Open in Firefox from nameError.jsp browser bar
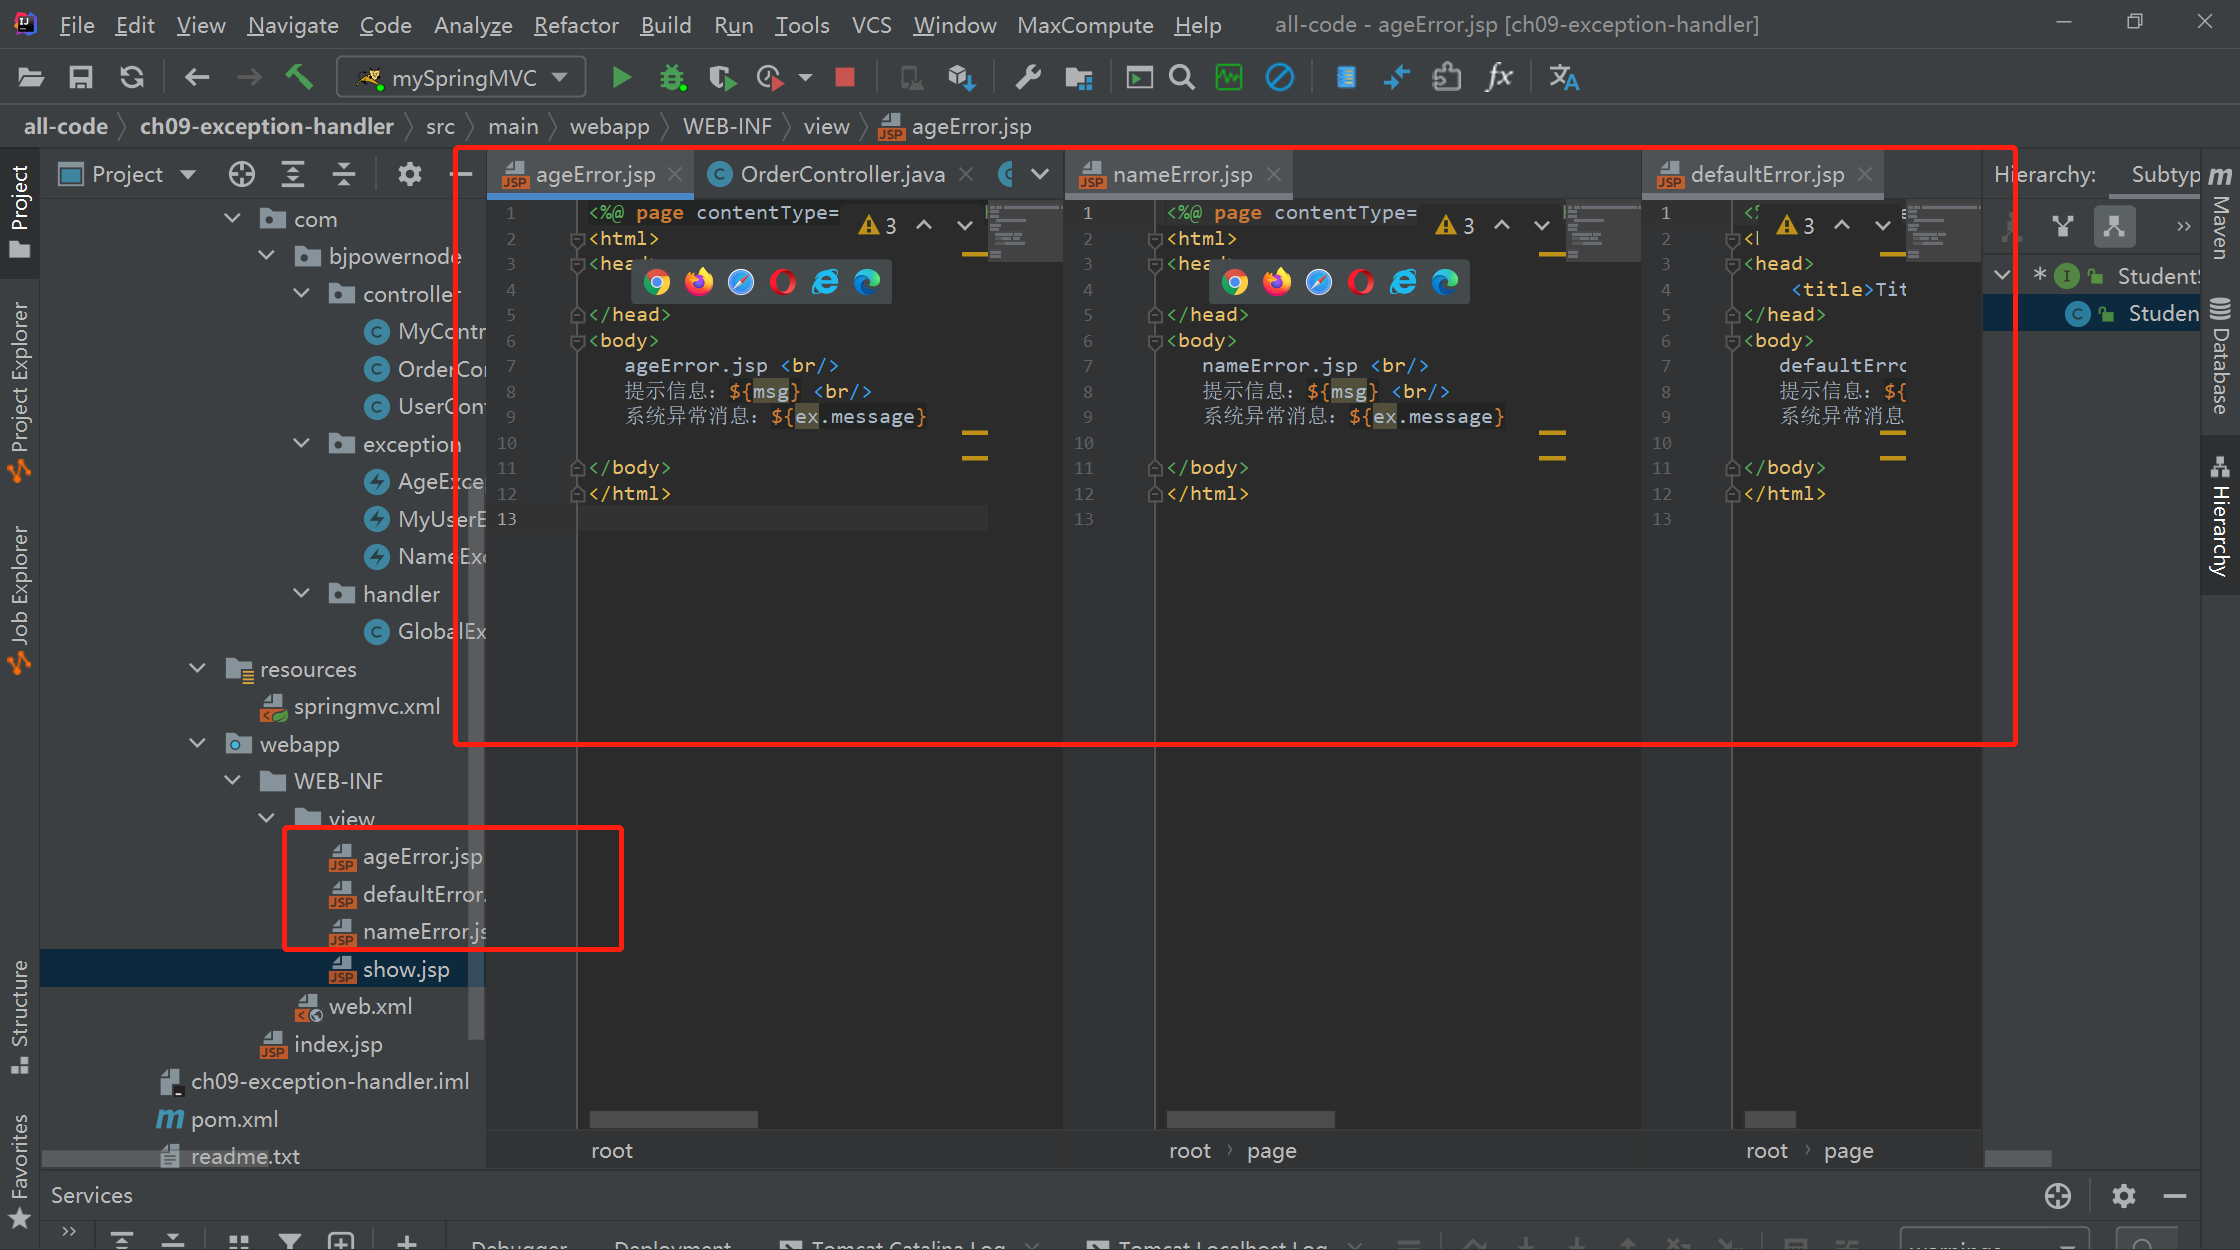 coord(1277,282)
